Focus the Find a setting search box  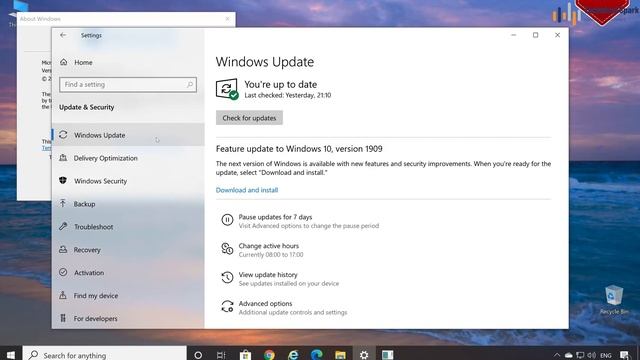[128, 84]
